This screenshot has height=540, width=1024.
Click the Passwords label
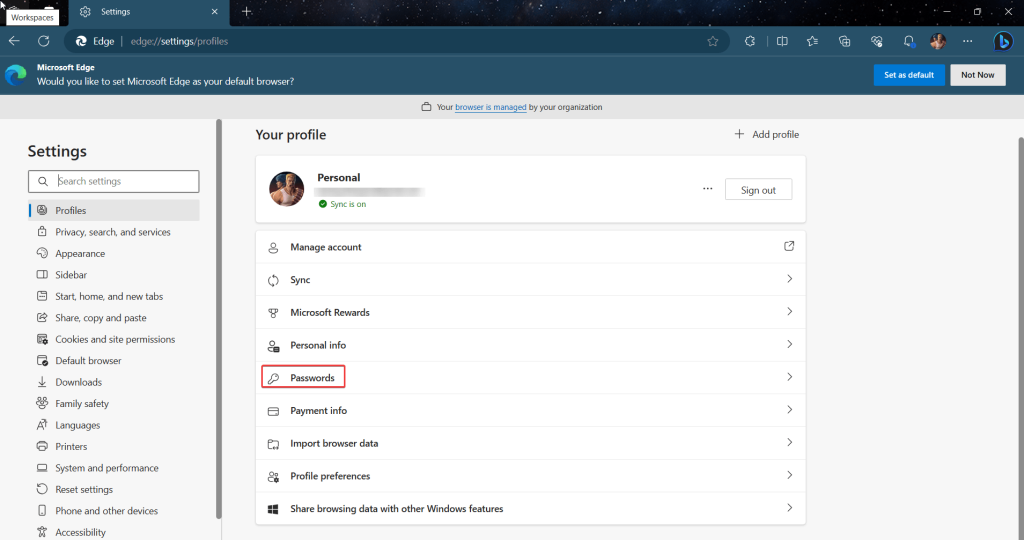tap(312, 378)
